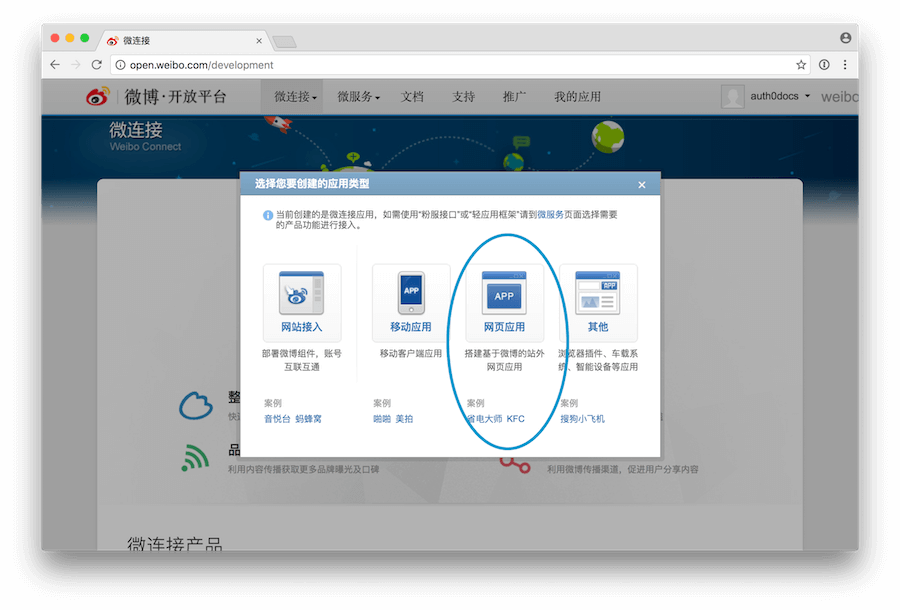Select the 其他 other app type icon

click(598, 293)
